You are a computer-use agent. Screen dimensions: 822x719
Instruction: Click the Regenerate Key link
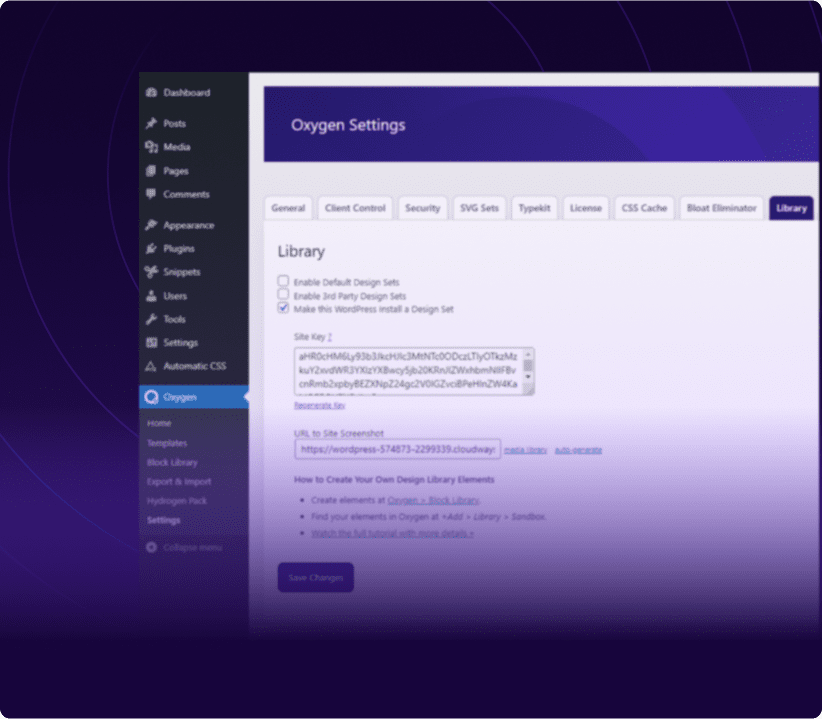pos(319,405)
